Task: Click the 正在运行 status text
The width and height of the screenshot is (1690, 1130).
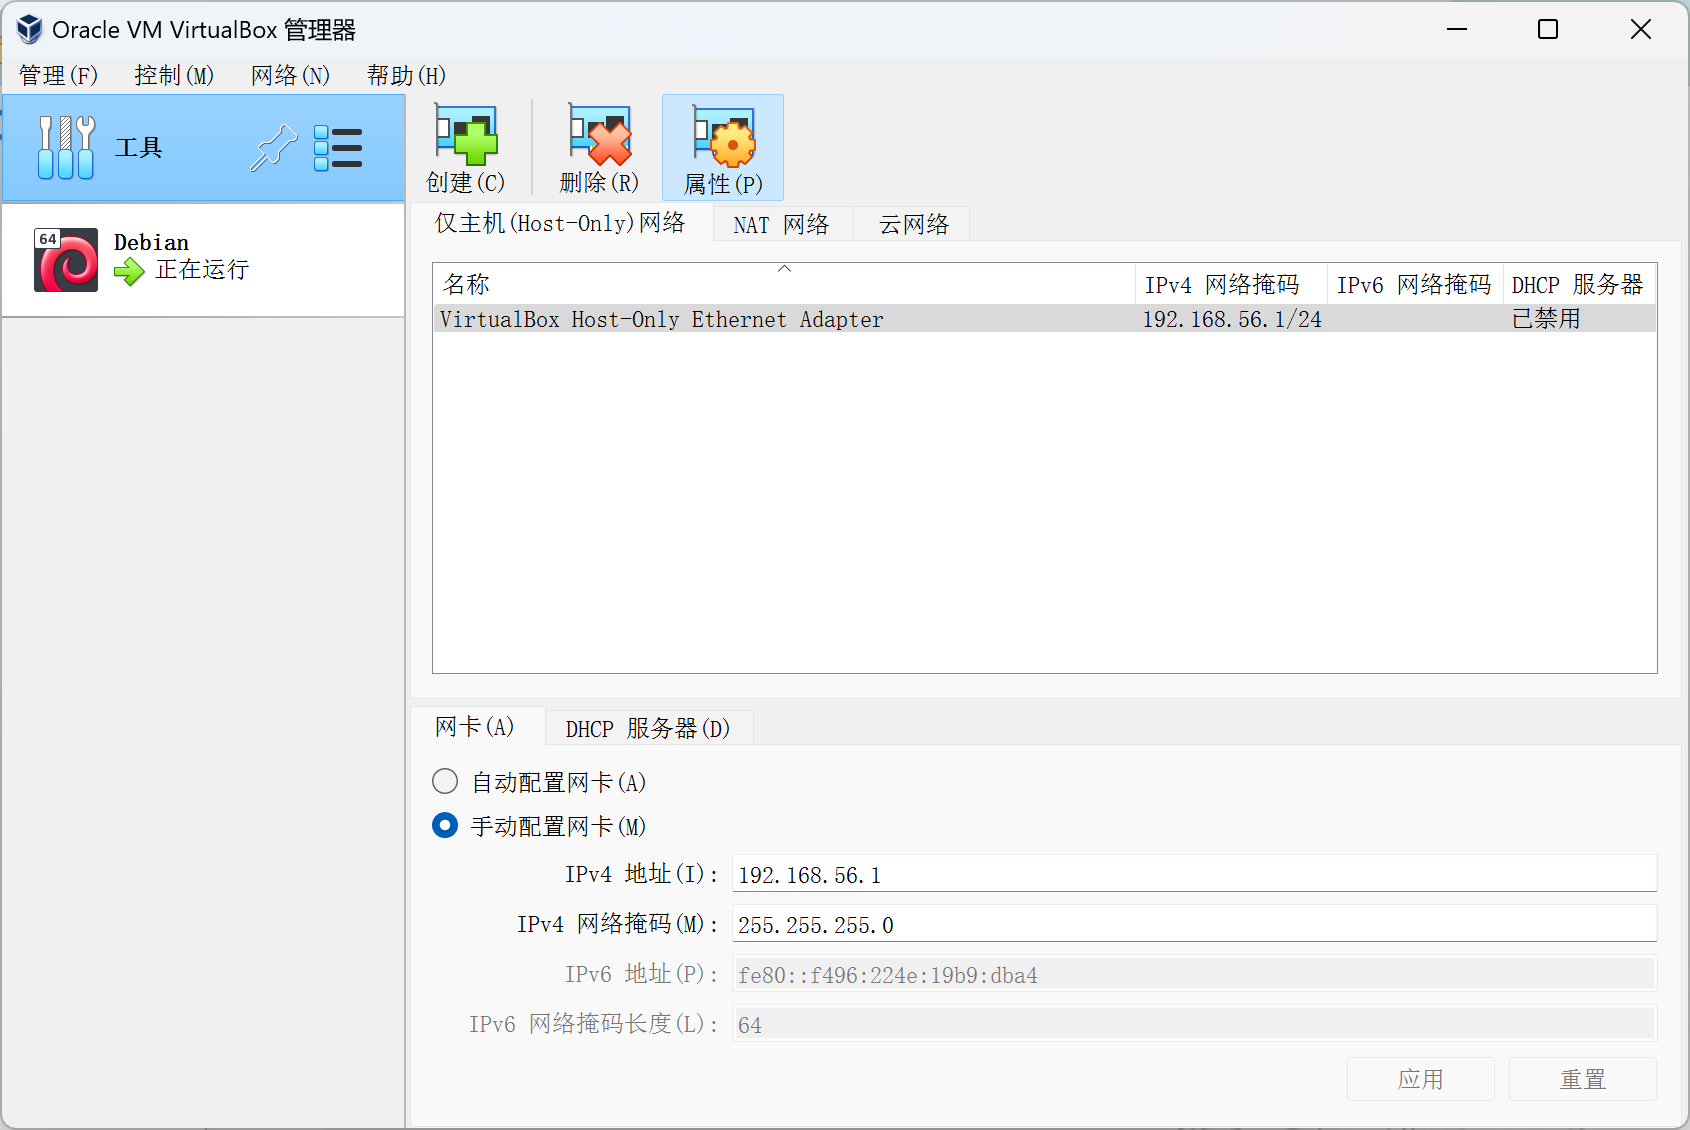Action: [x=202, y=270]
